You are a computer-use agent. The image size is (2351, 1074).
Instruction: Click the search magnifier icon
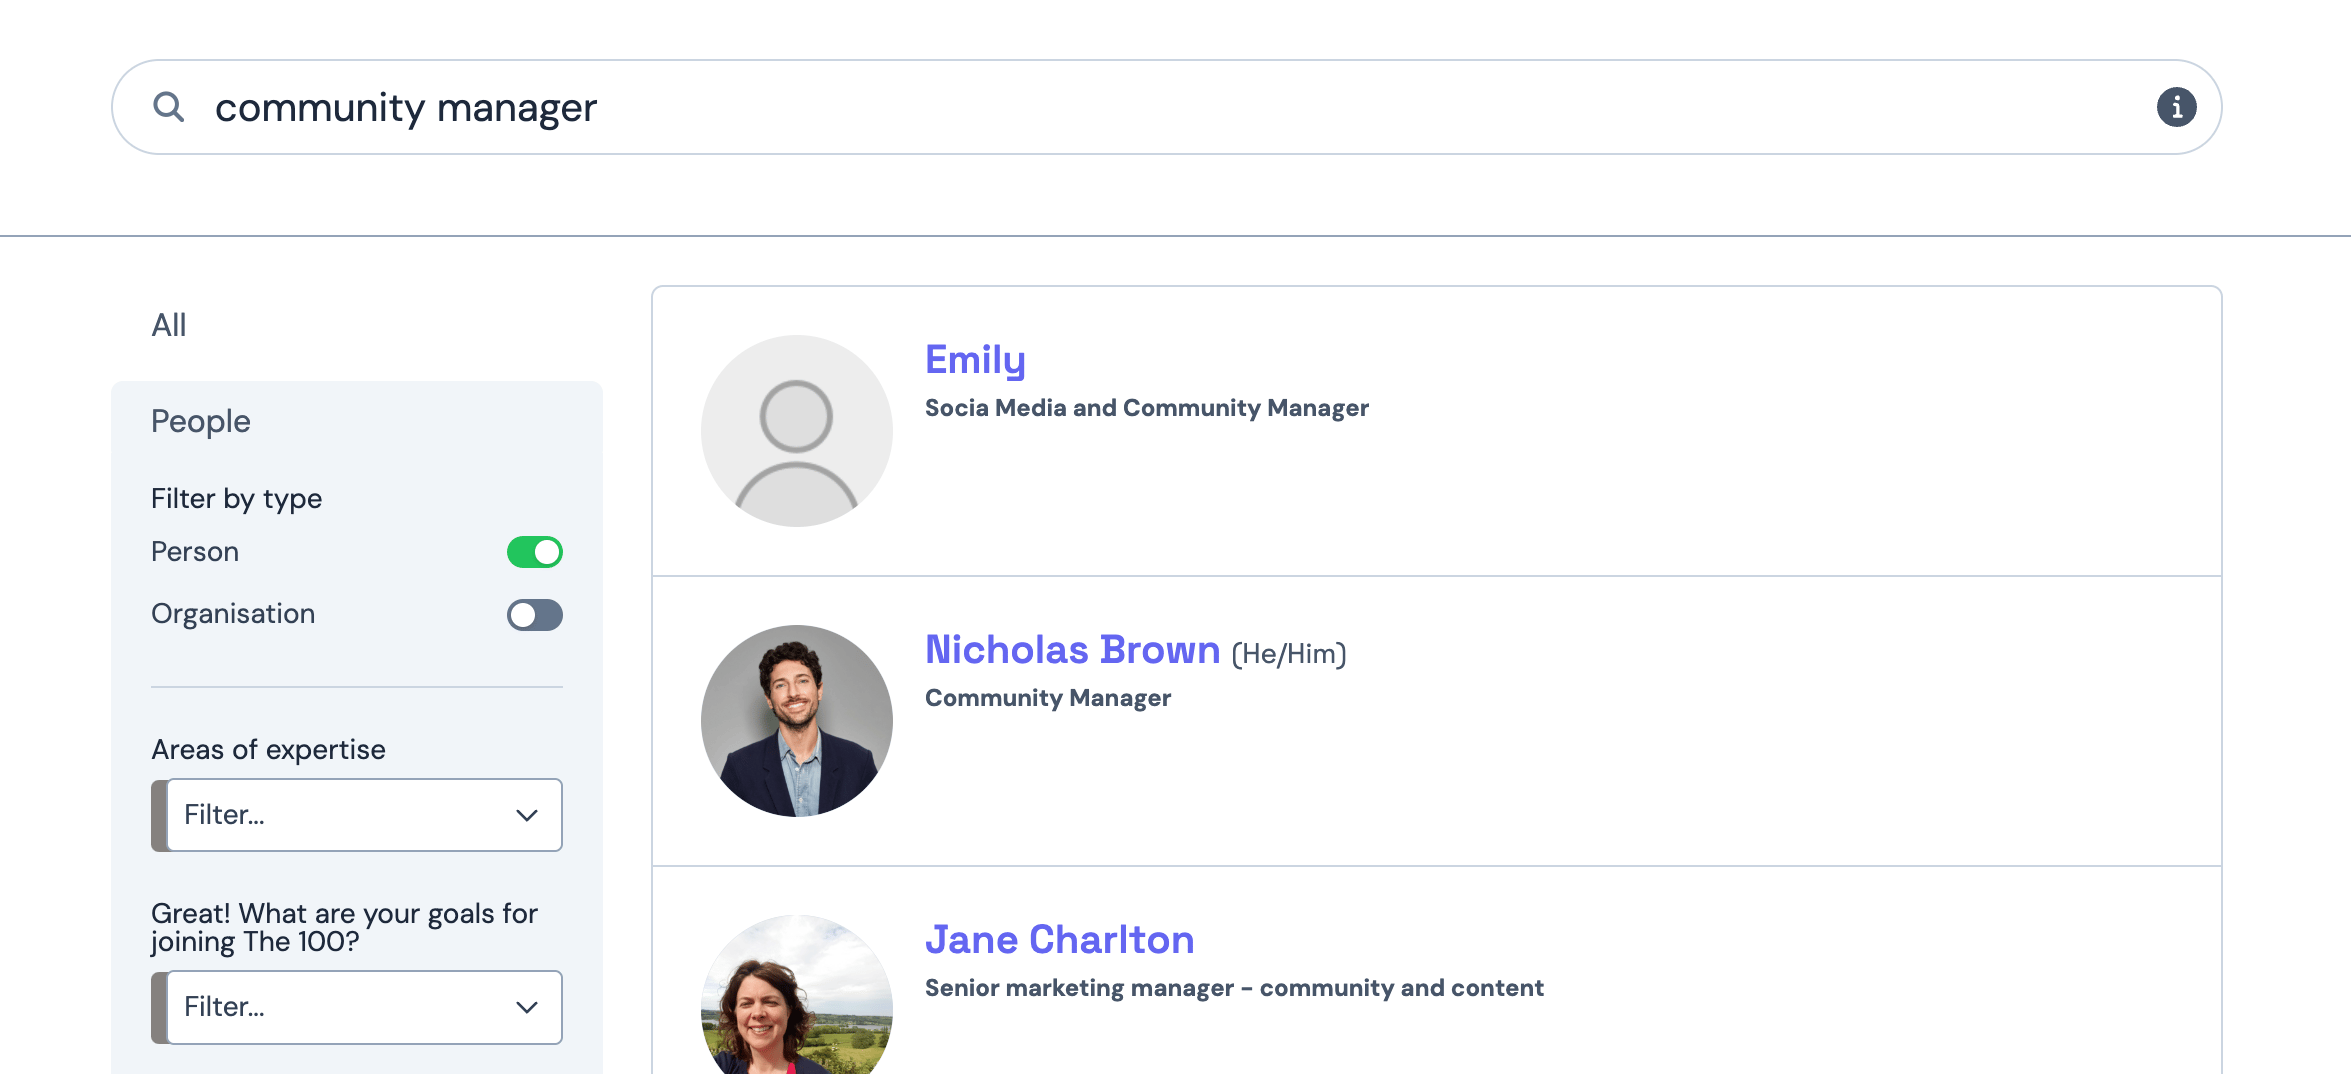[x=169, y=107]
